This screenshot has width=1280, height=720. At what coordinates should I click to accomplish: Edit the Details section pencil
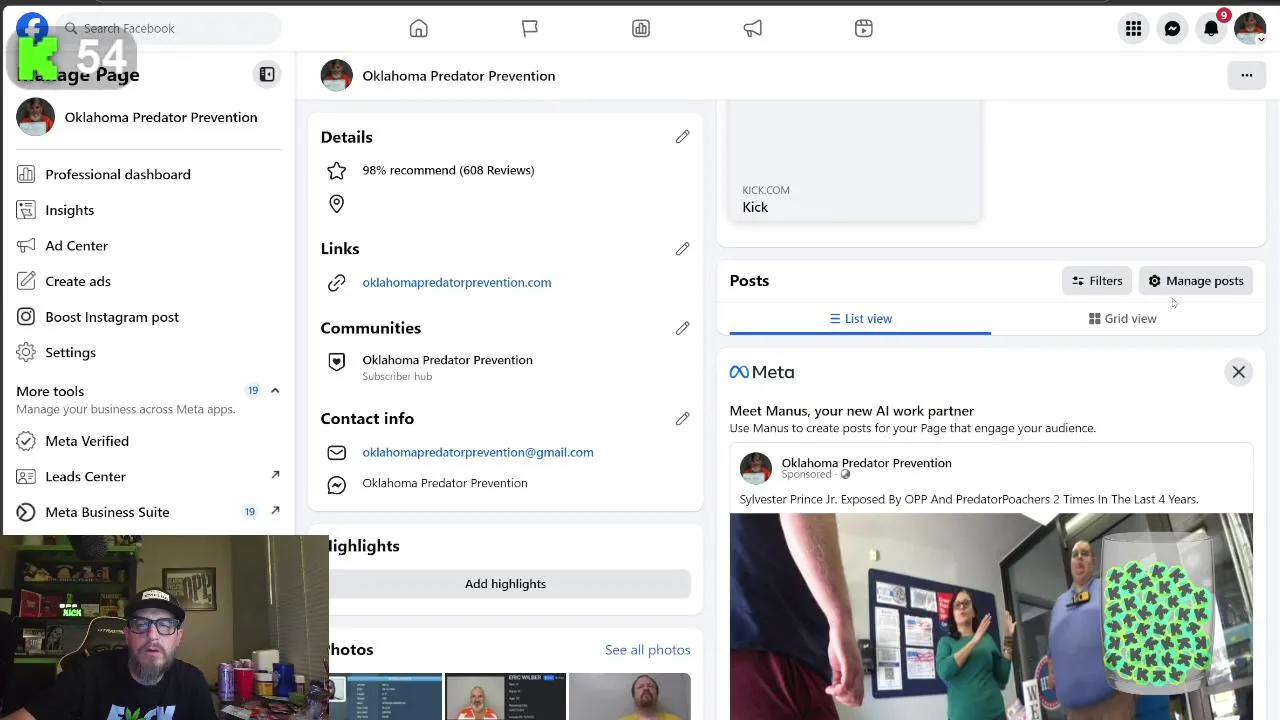pos(682,136)
